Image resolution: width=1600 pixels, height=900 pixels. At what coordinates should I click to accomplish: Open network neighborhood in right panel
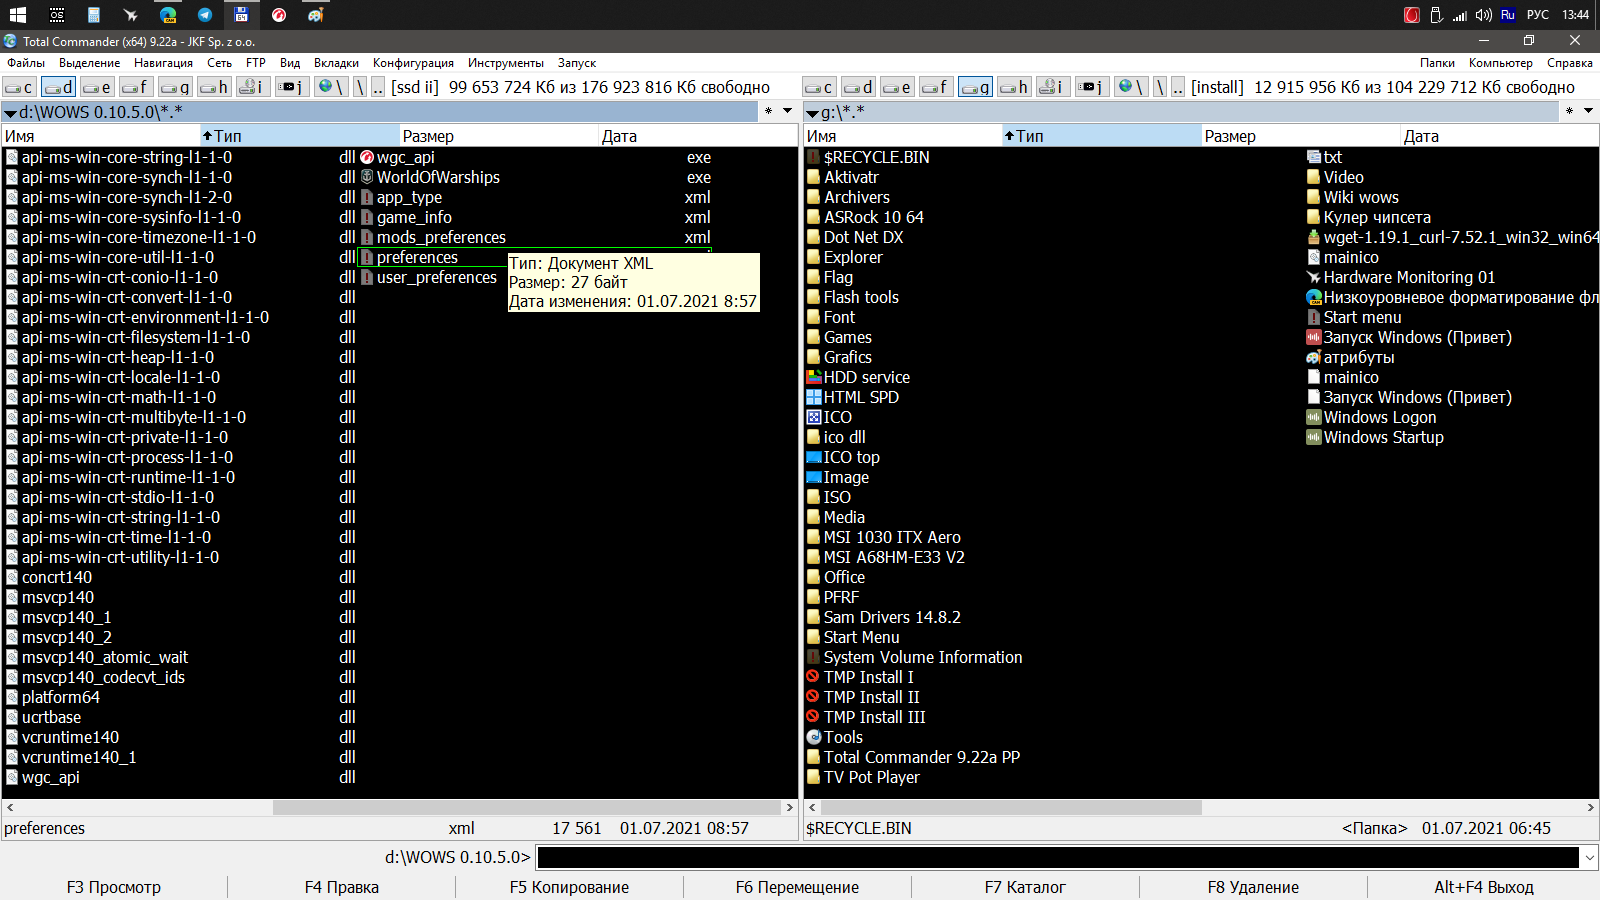[x=1130, y=87]
